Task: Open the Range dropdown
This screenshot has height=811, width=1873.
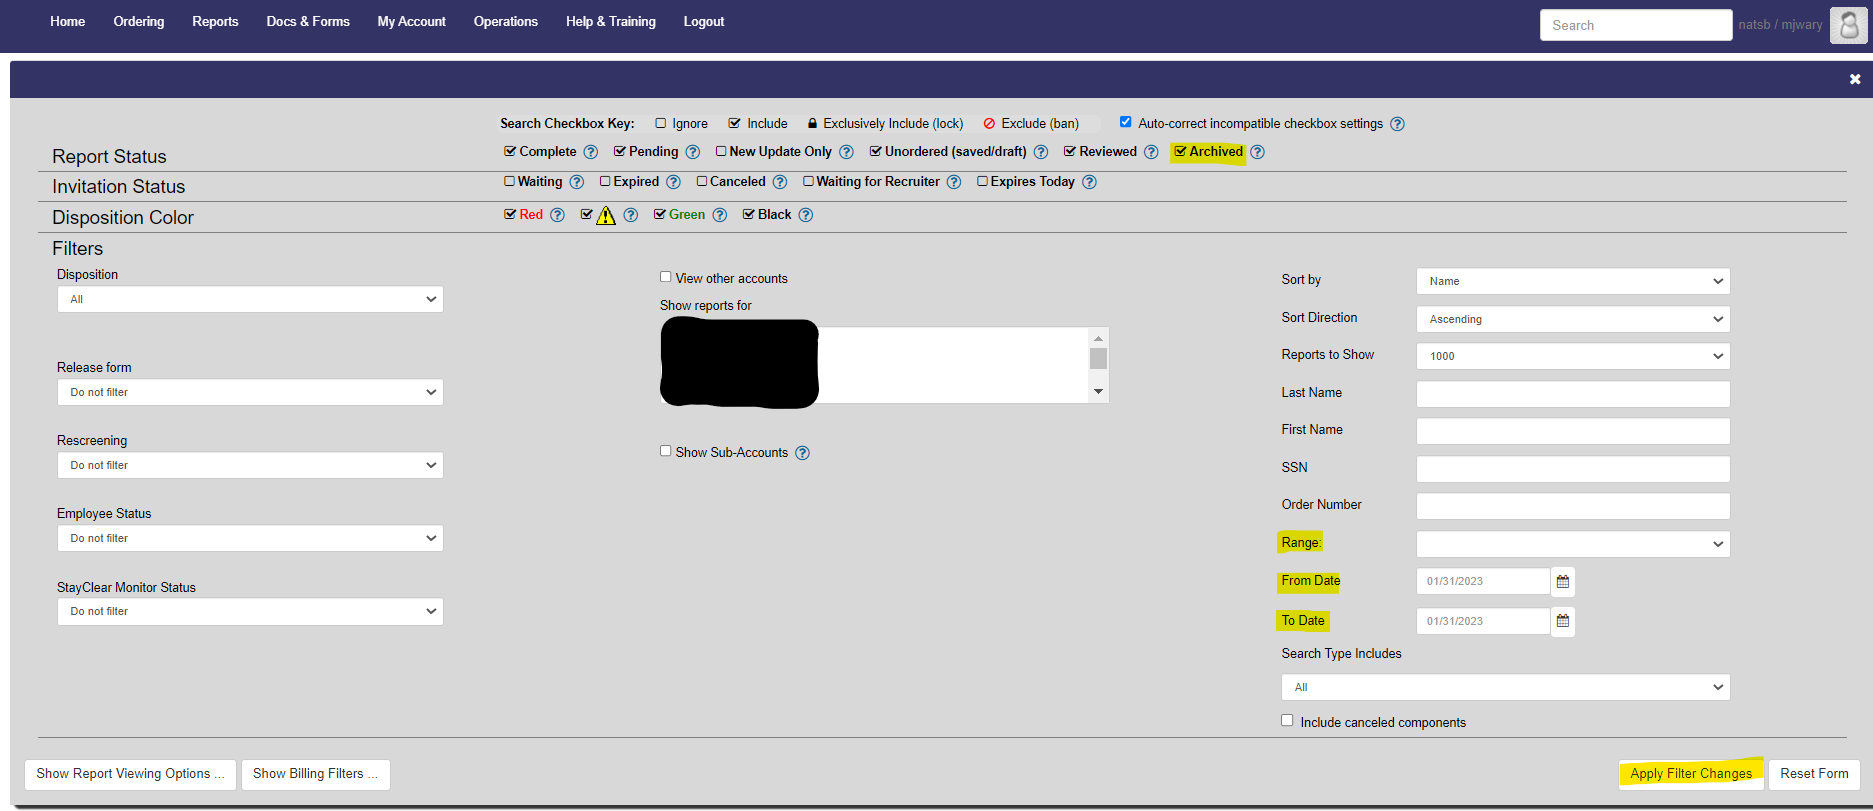Action: 1573,544
